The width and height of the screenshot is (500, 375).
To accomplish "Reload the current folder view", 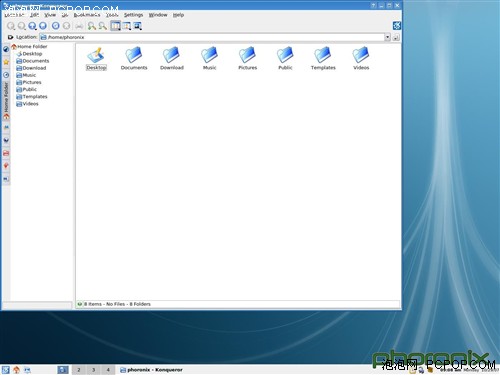I will [x=56, y=26].
